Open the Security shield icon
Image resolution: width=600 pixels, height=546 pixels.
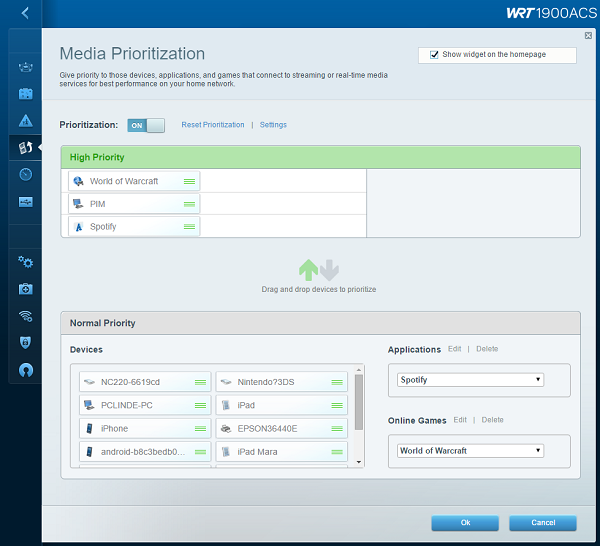click(x=26, y=342)
